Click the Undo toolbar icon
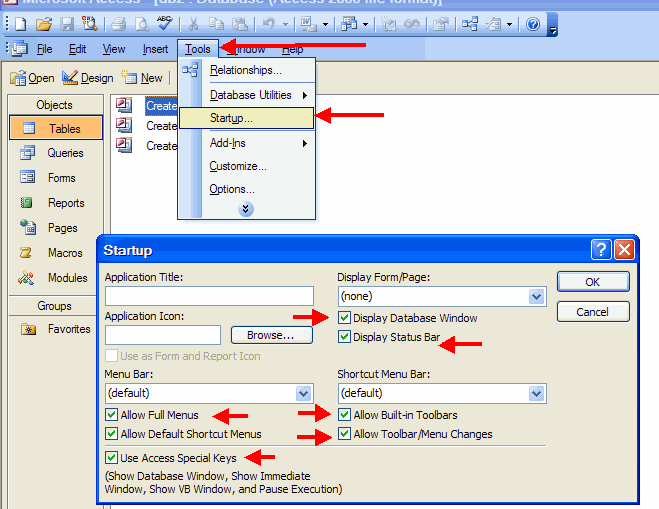Screen dimensions: 659x509 [269, 24]
